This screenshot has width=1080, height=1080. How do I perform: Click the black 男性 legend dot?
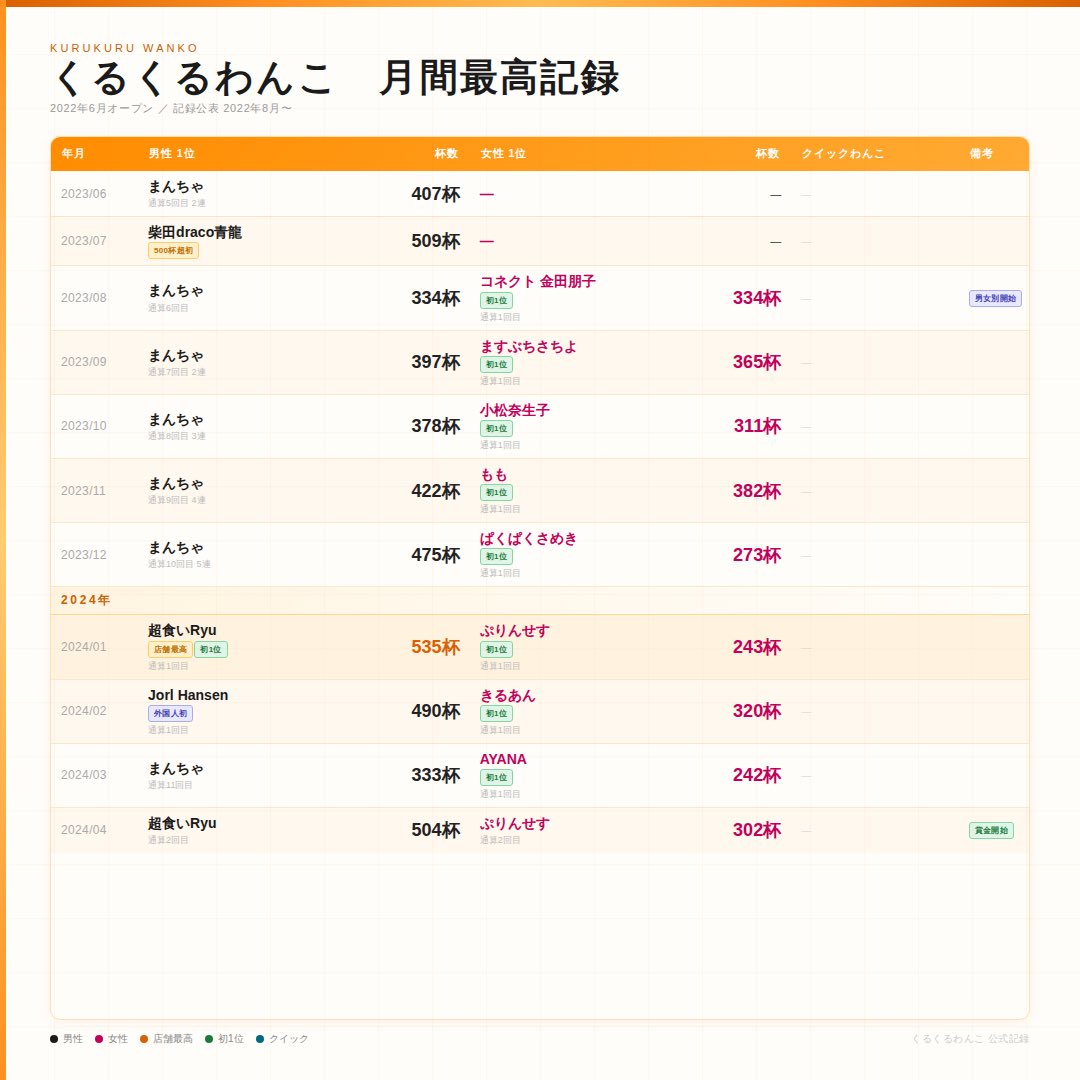(x=54, y=1038)
